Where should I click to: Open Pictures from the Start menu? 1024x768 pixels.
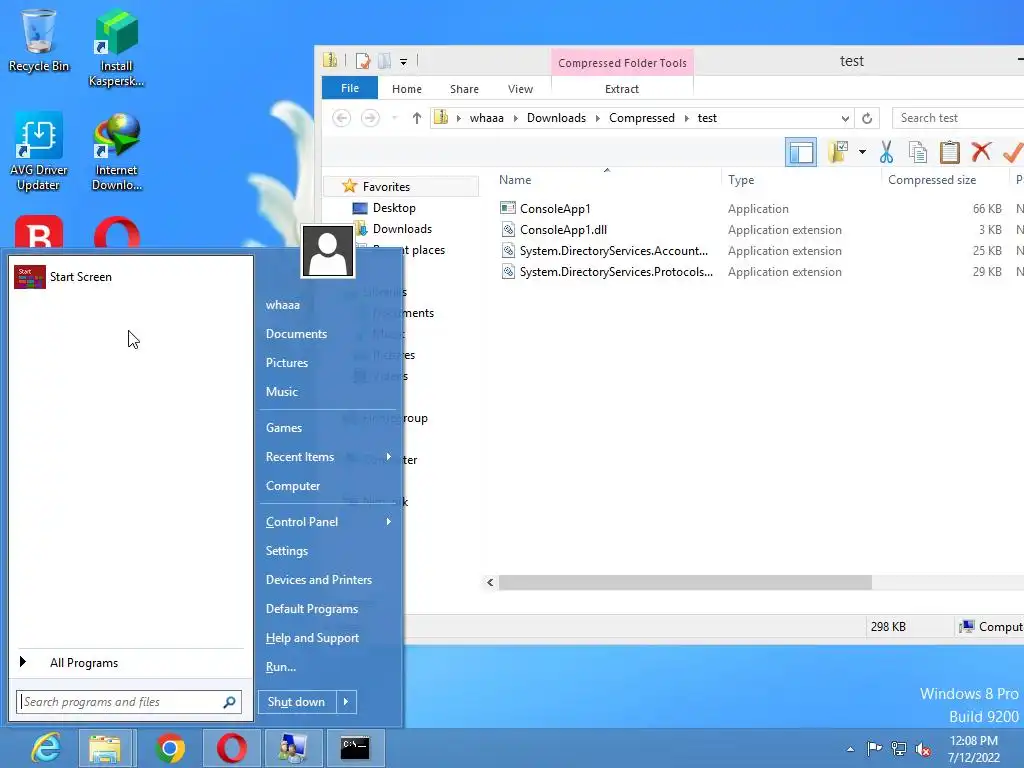[287, 362]
